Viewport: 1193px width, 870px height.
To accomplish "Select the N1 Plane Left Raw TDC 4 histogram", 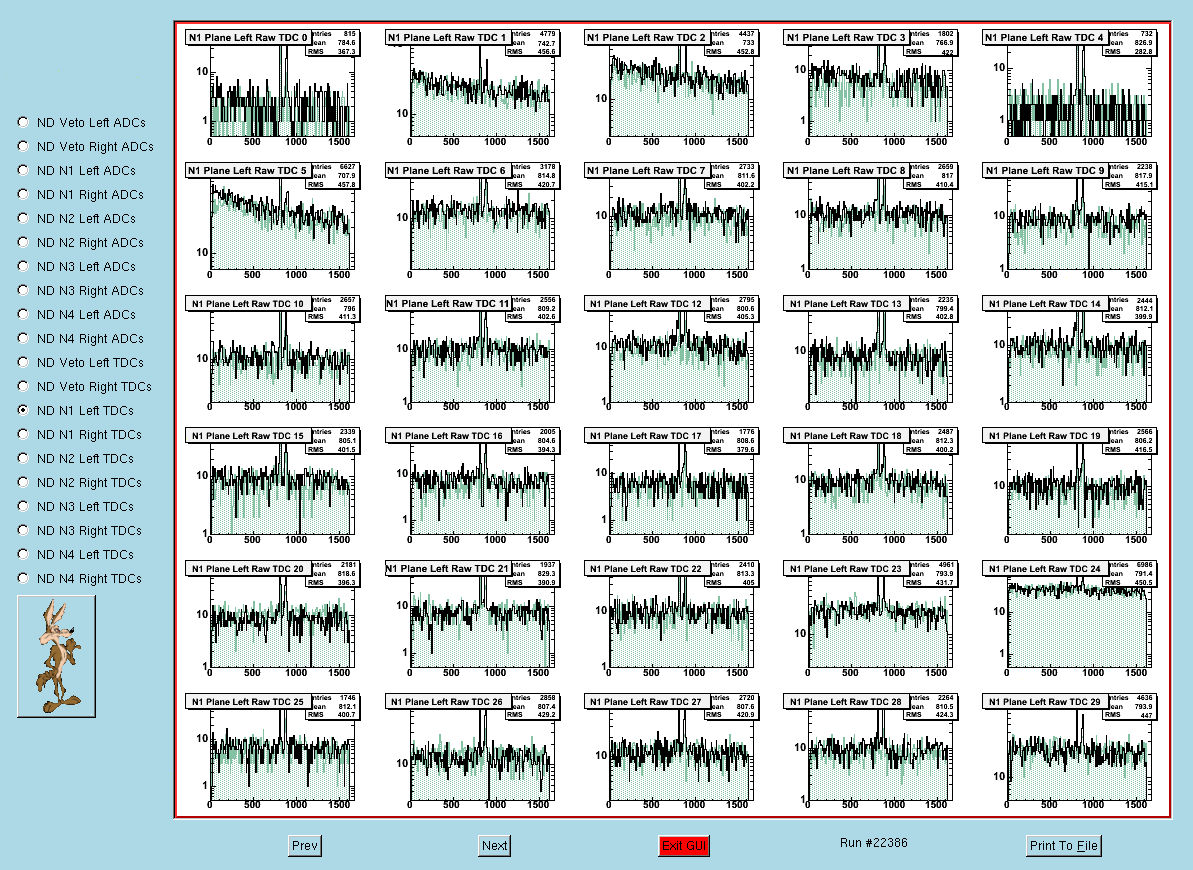I will pyautogui.click(x=1069, y=87).
